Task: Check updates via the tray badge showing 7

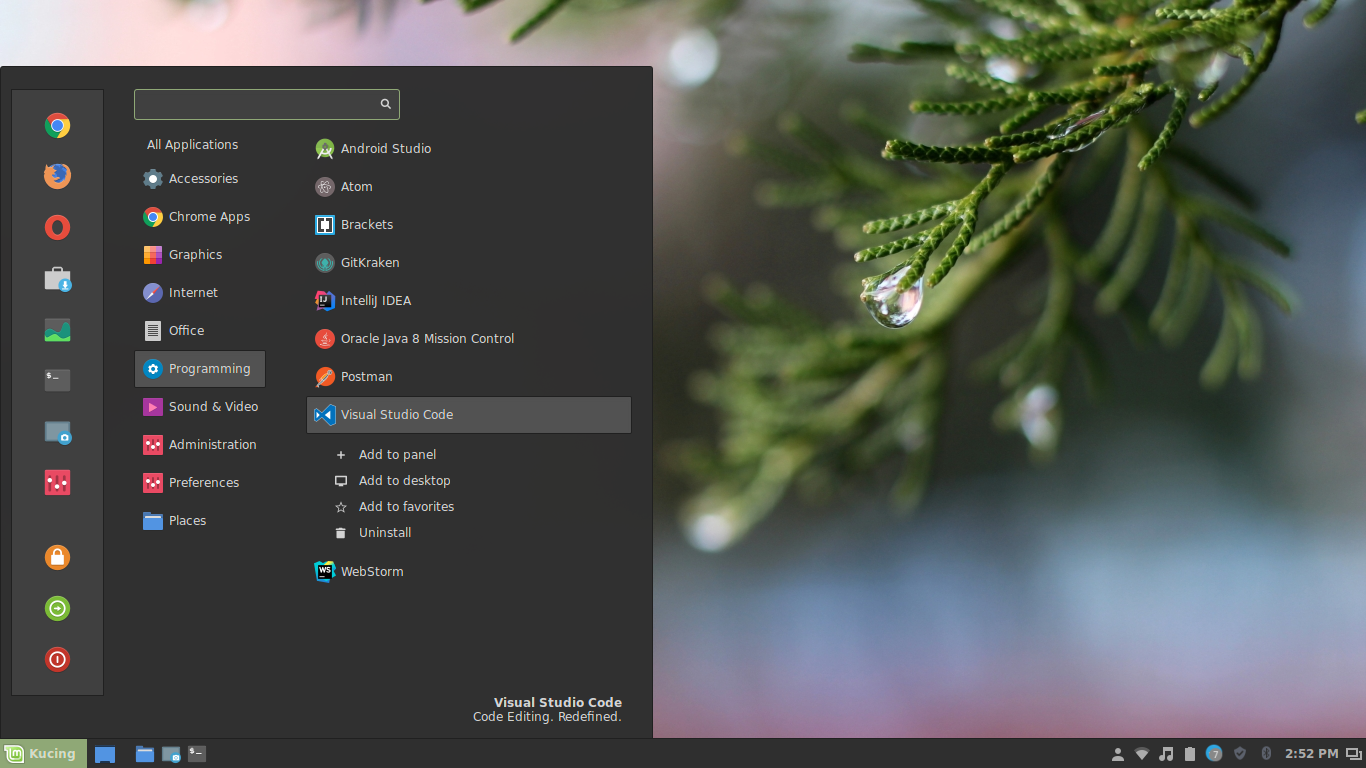Action: (x=1213, y=753)
